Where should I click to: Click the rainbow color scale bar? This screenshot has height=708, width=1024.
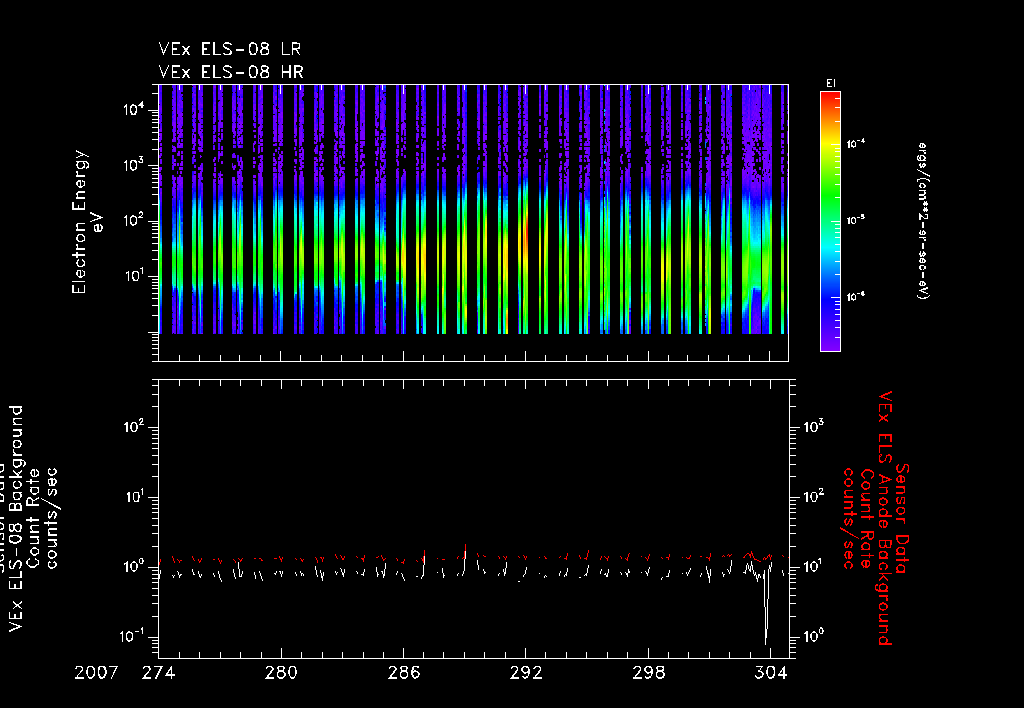click(829, 221)
